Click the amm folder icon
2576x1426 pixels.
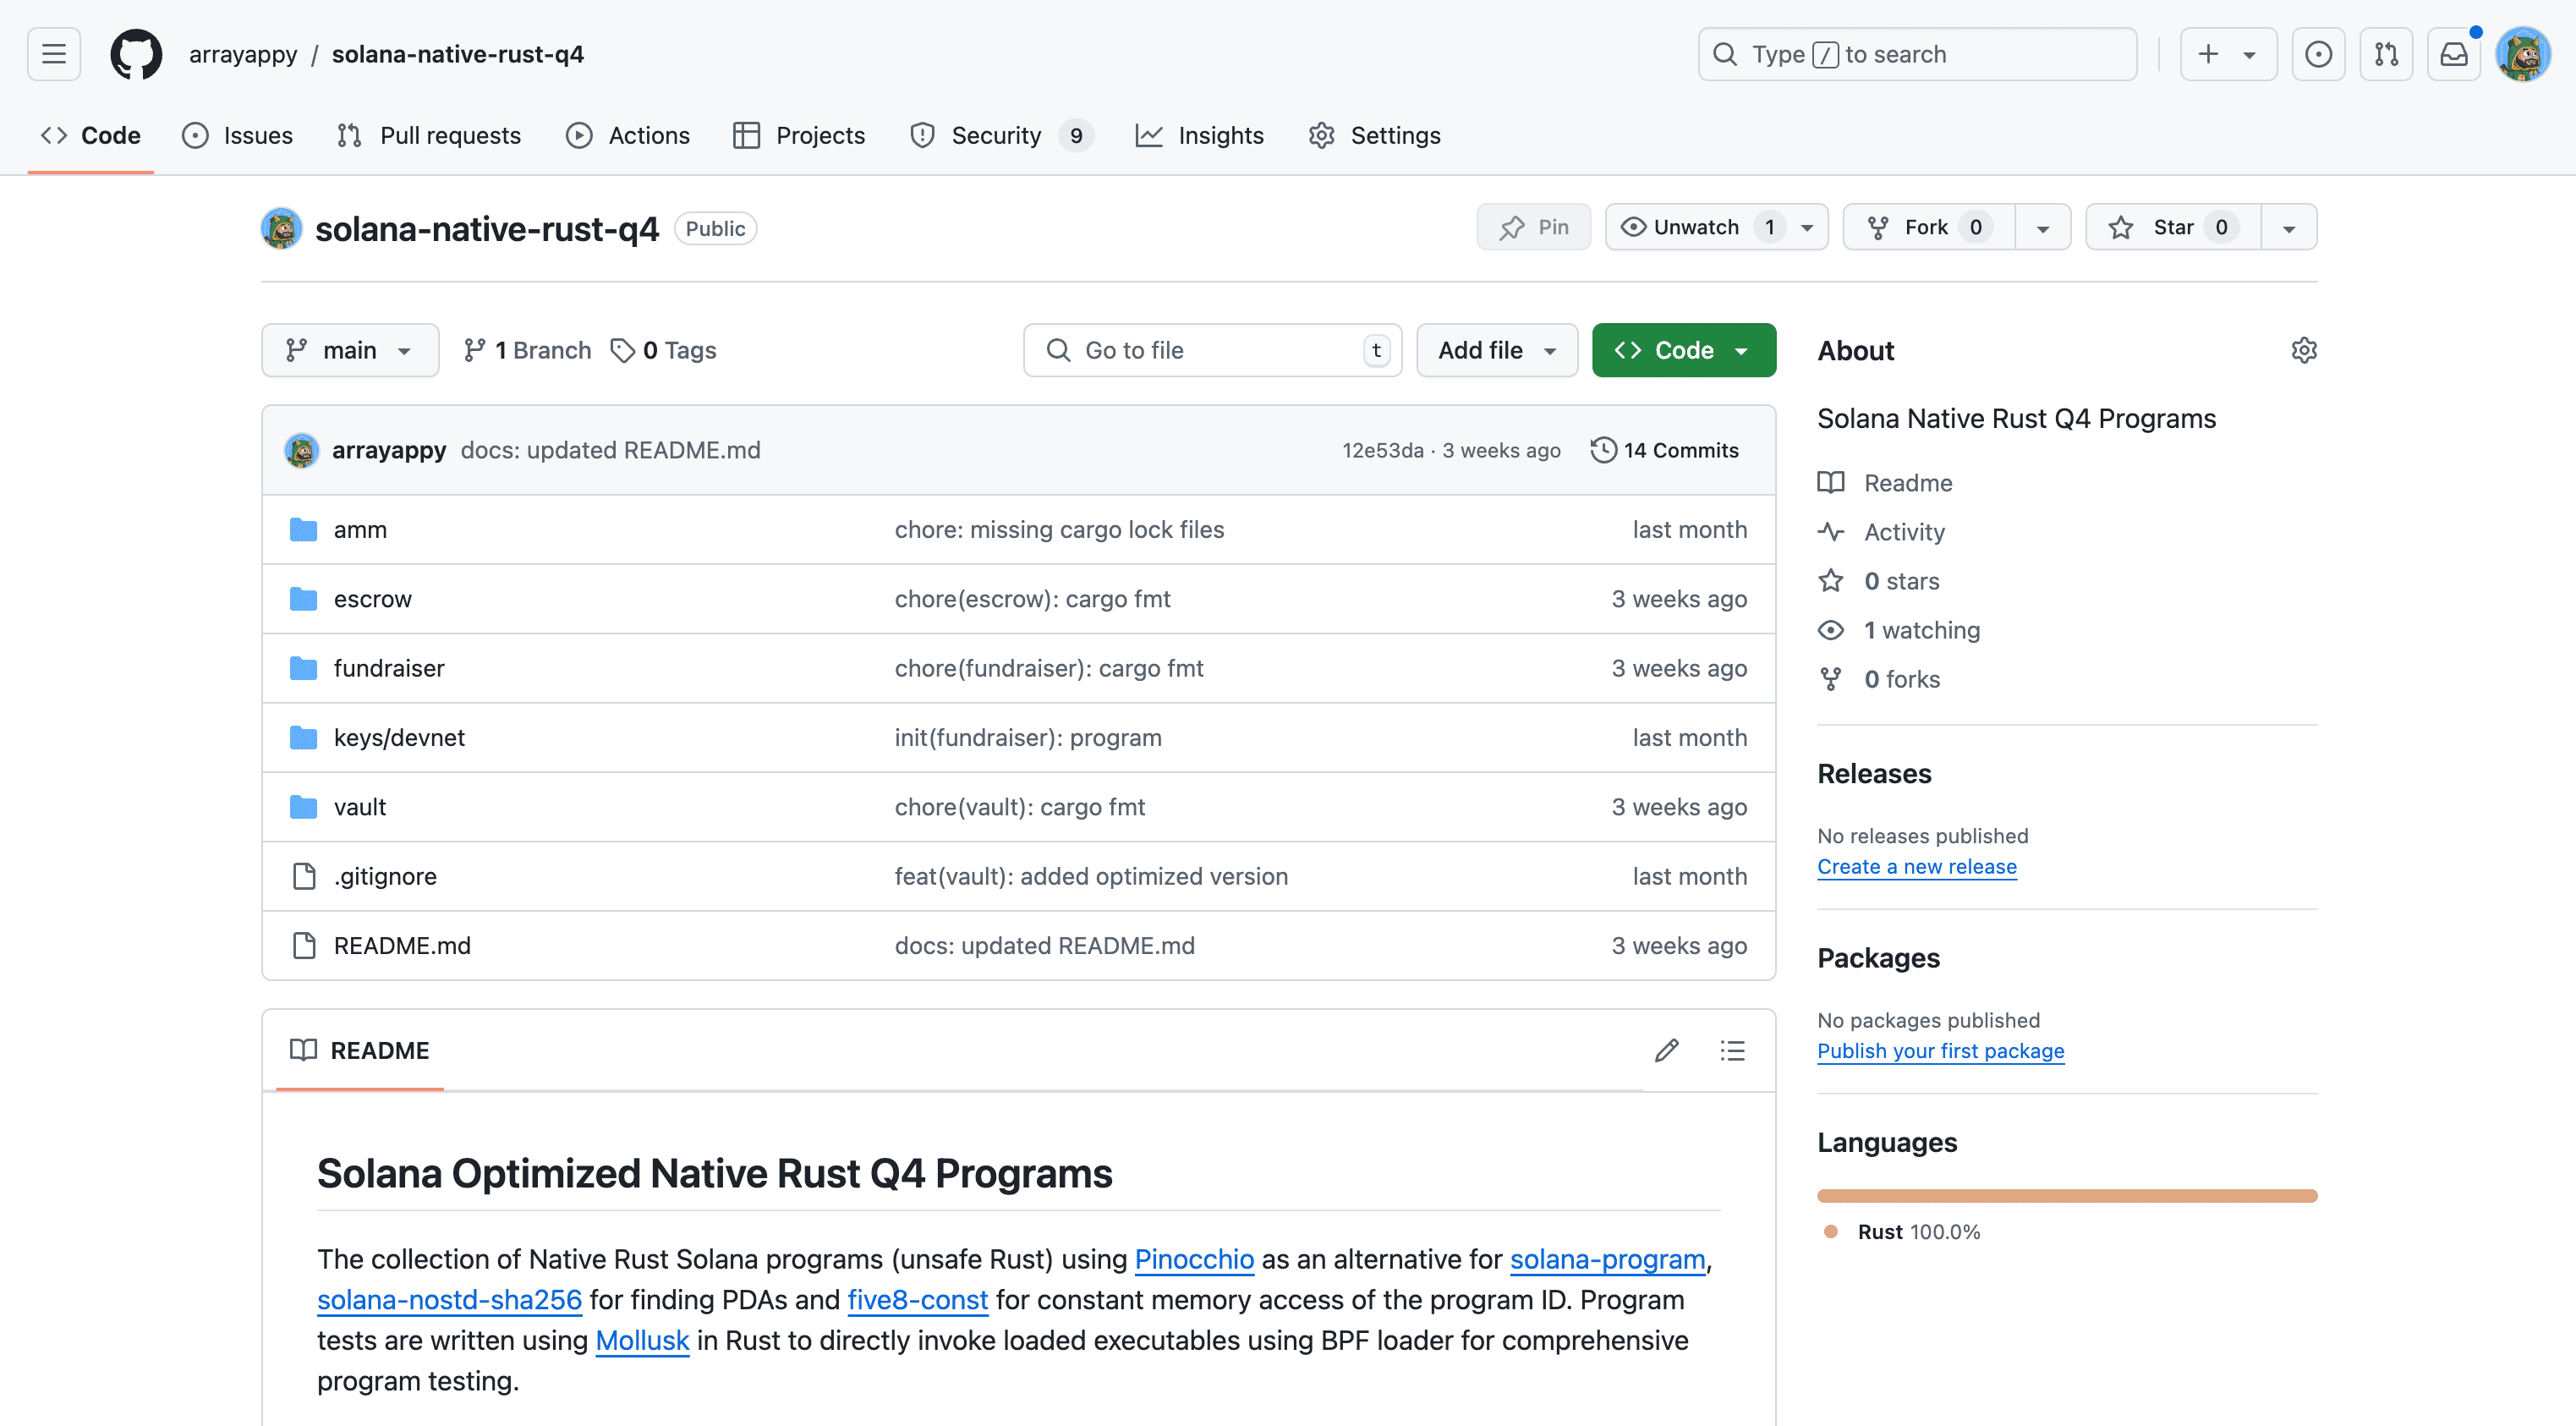pyautogui.click(x=303, y=529)
